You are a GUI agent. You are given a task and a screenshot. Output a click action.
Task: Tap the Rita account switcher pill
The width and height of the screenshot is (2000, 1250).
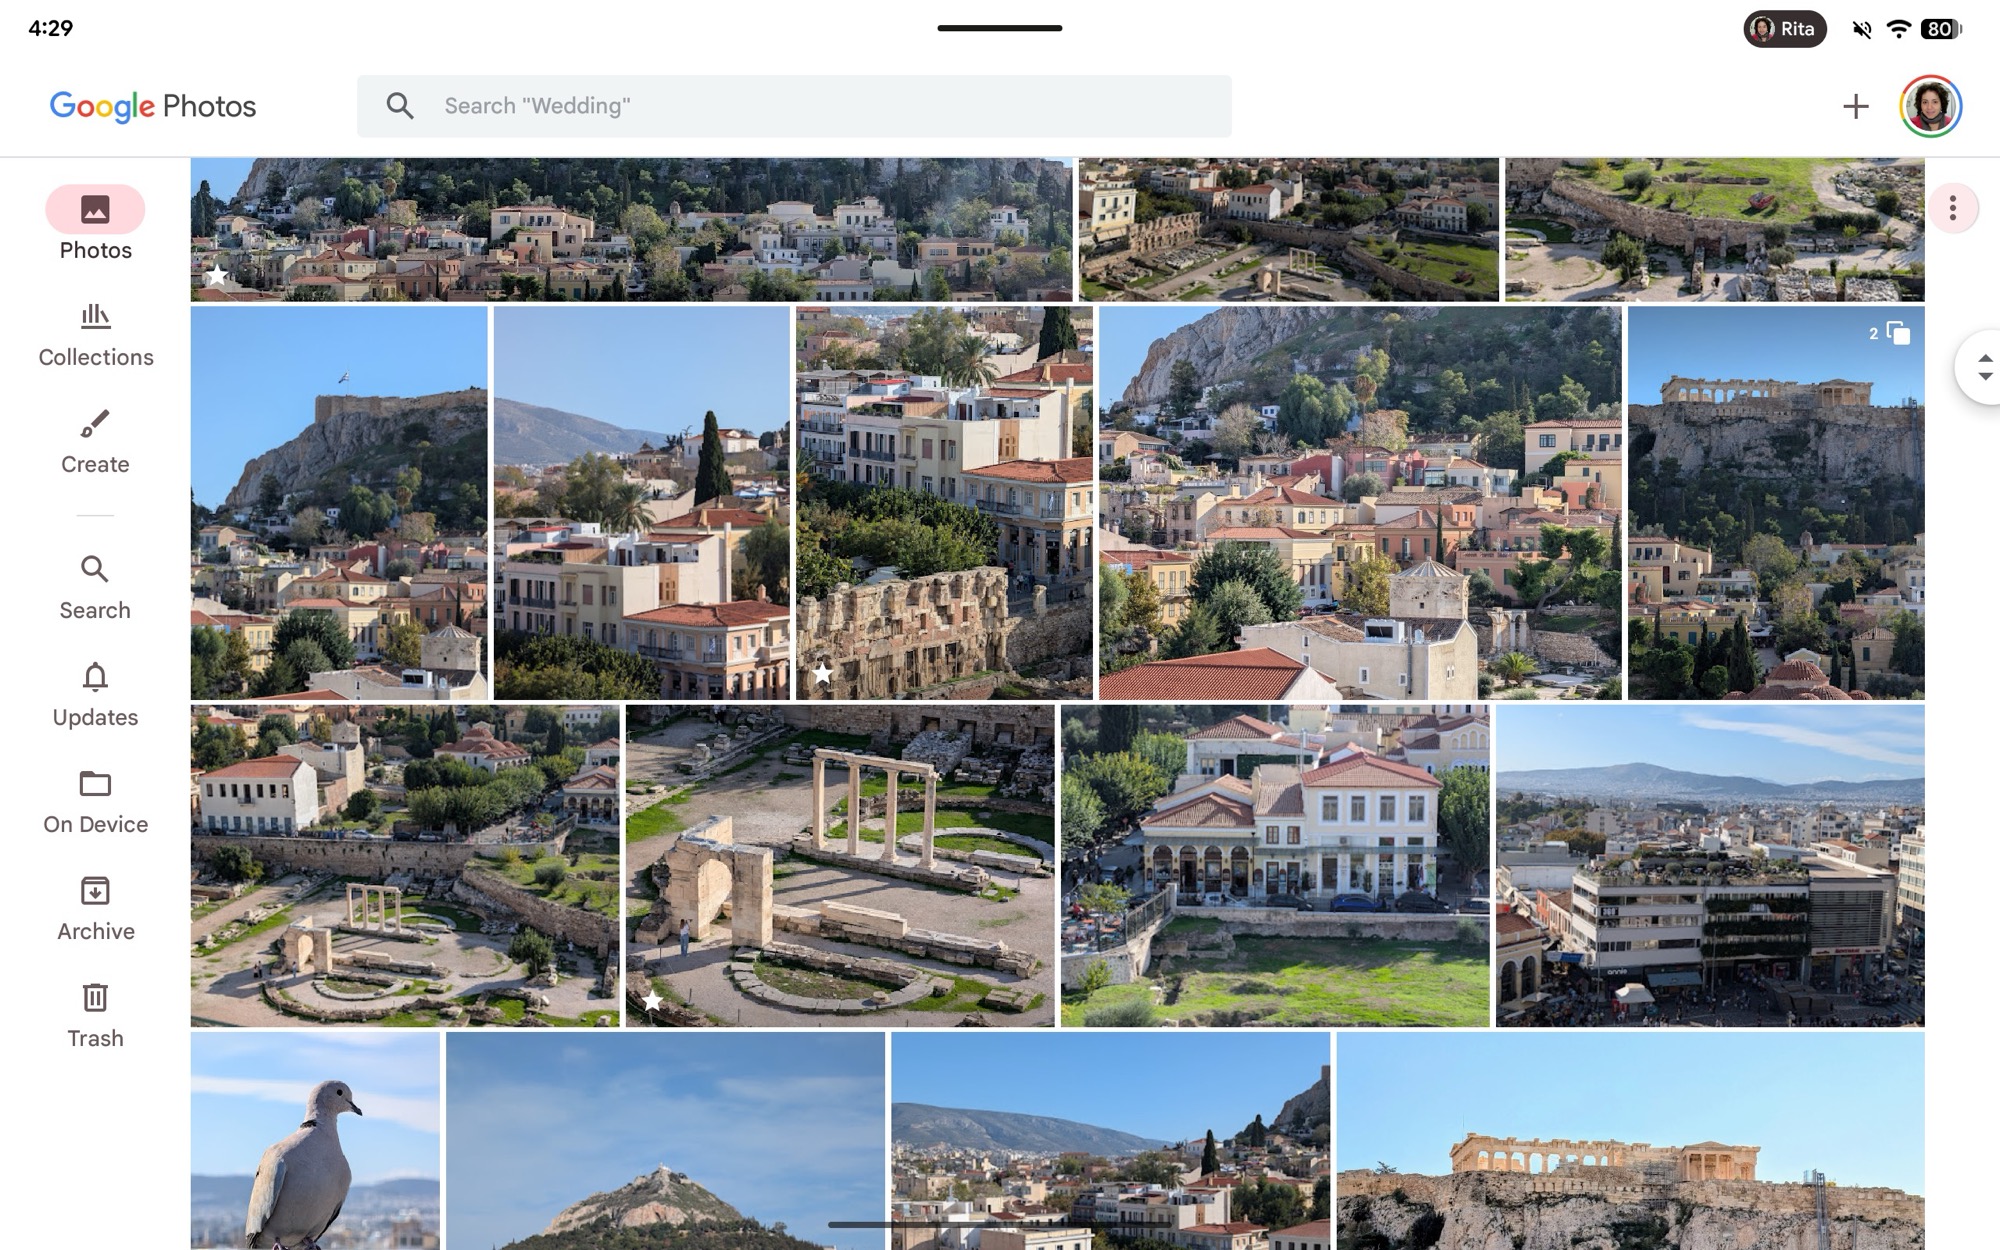(x=1784, y=29)
